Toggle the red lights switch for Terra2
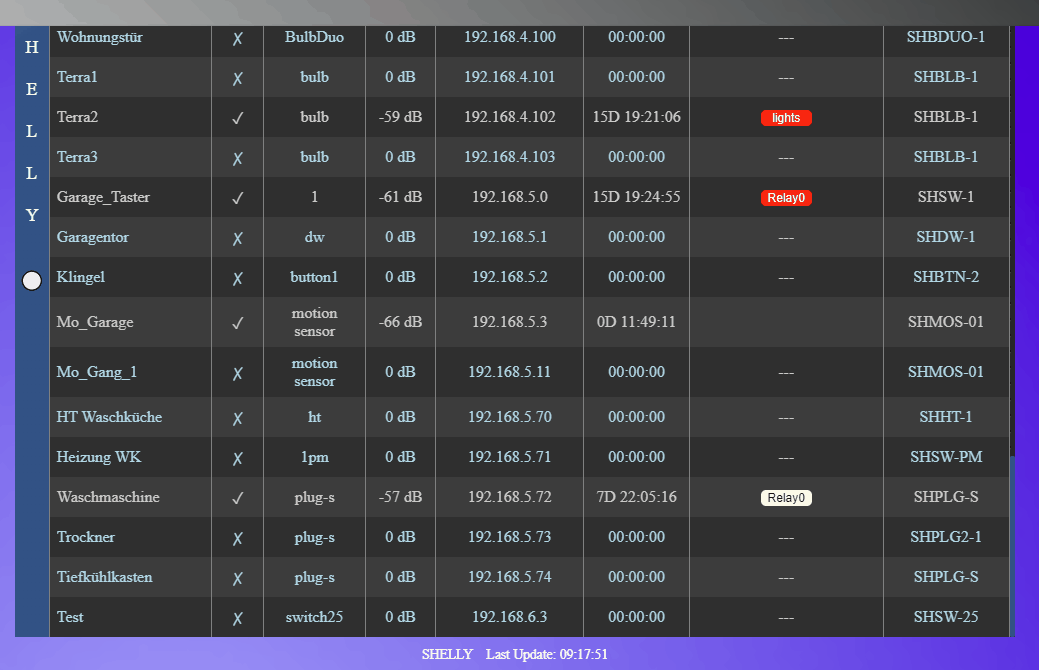 [786, 118]
